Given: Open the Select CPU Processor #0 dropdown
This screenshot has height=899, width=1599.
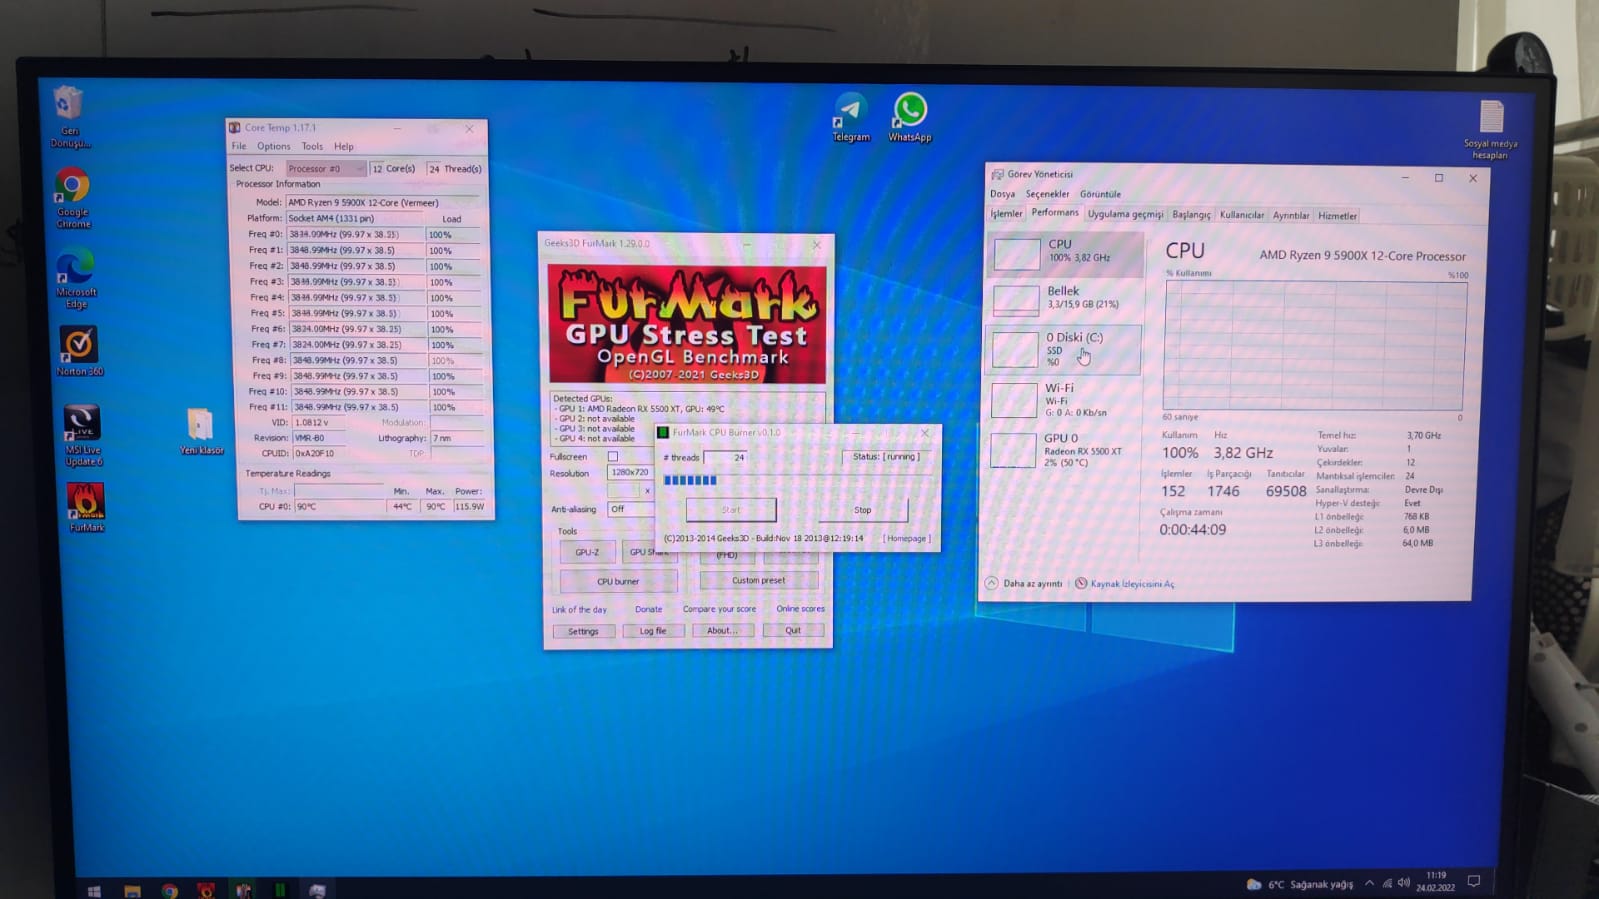Looking at the screenshot, I should [326, 168].
